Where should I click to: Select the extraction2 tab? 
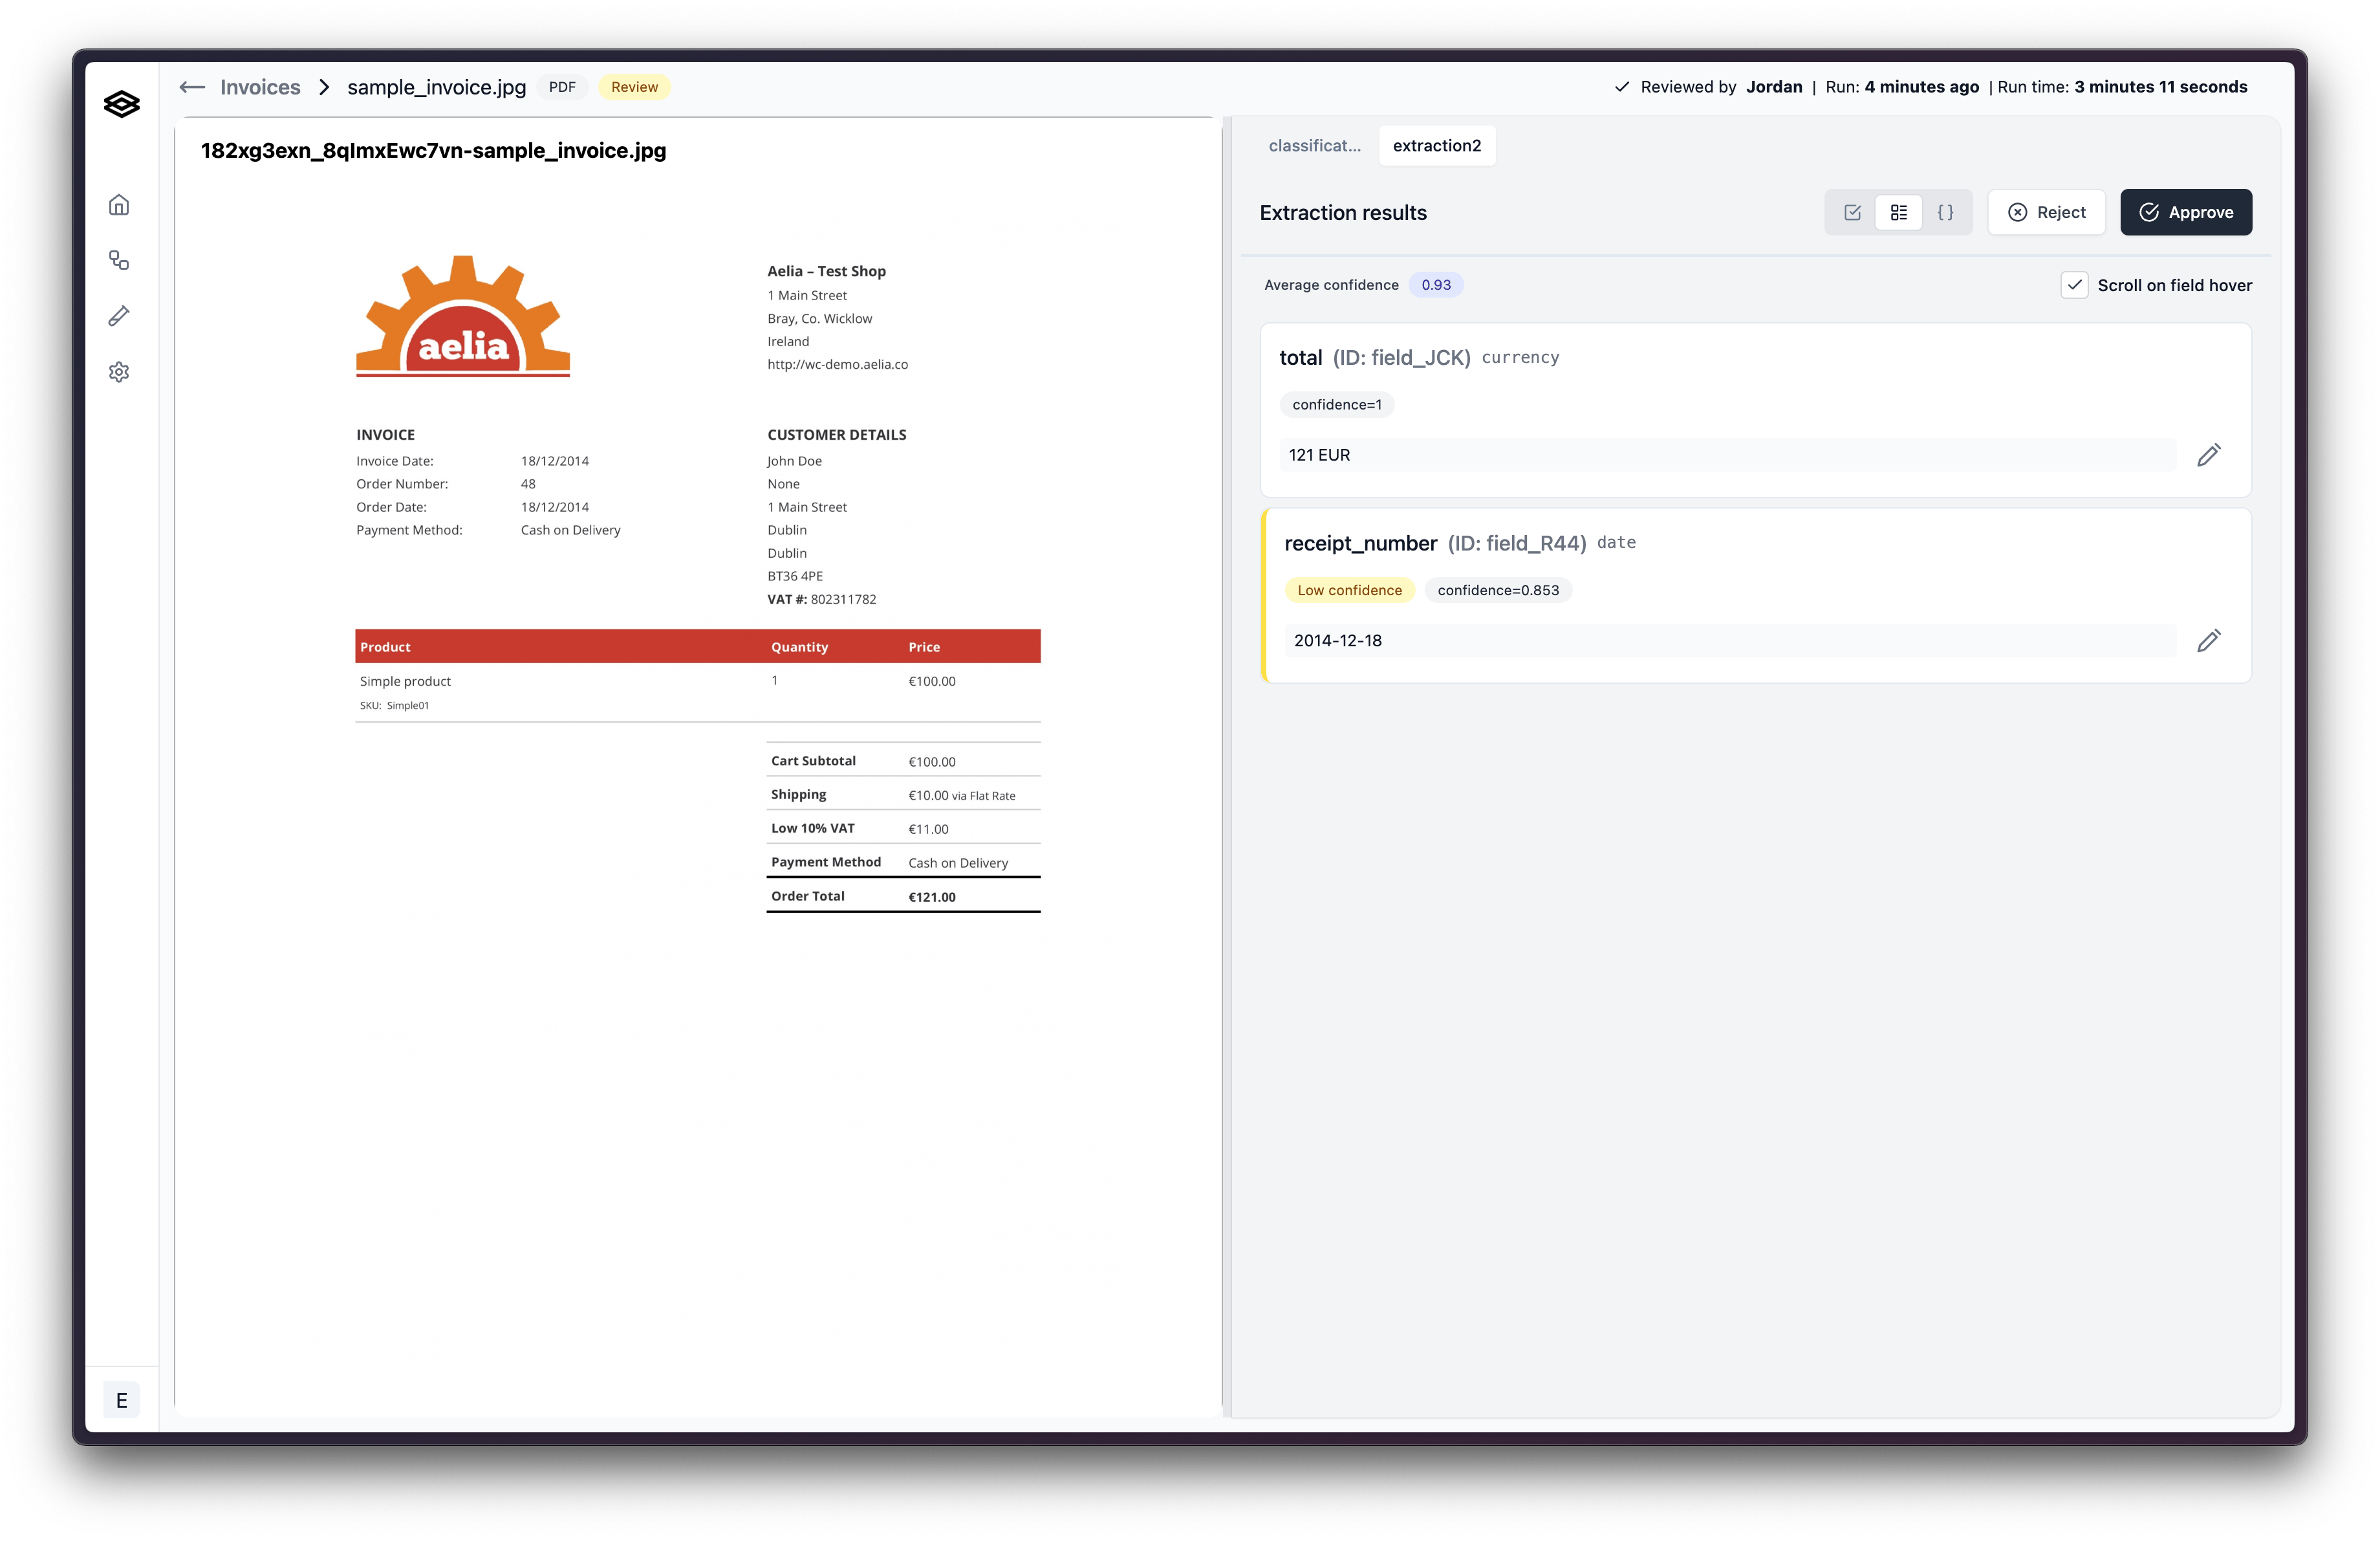[x=1436, y=146]
